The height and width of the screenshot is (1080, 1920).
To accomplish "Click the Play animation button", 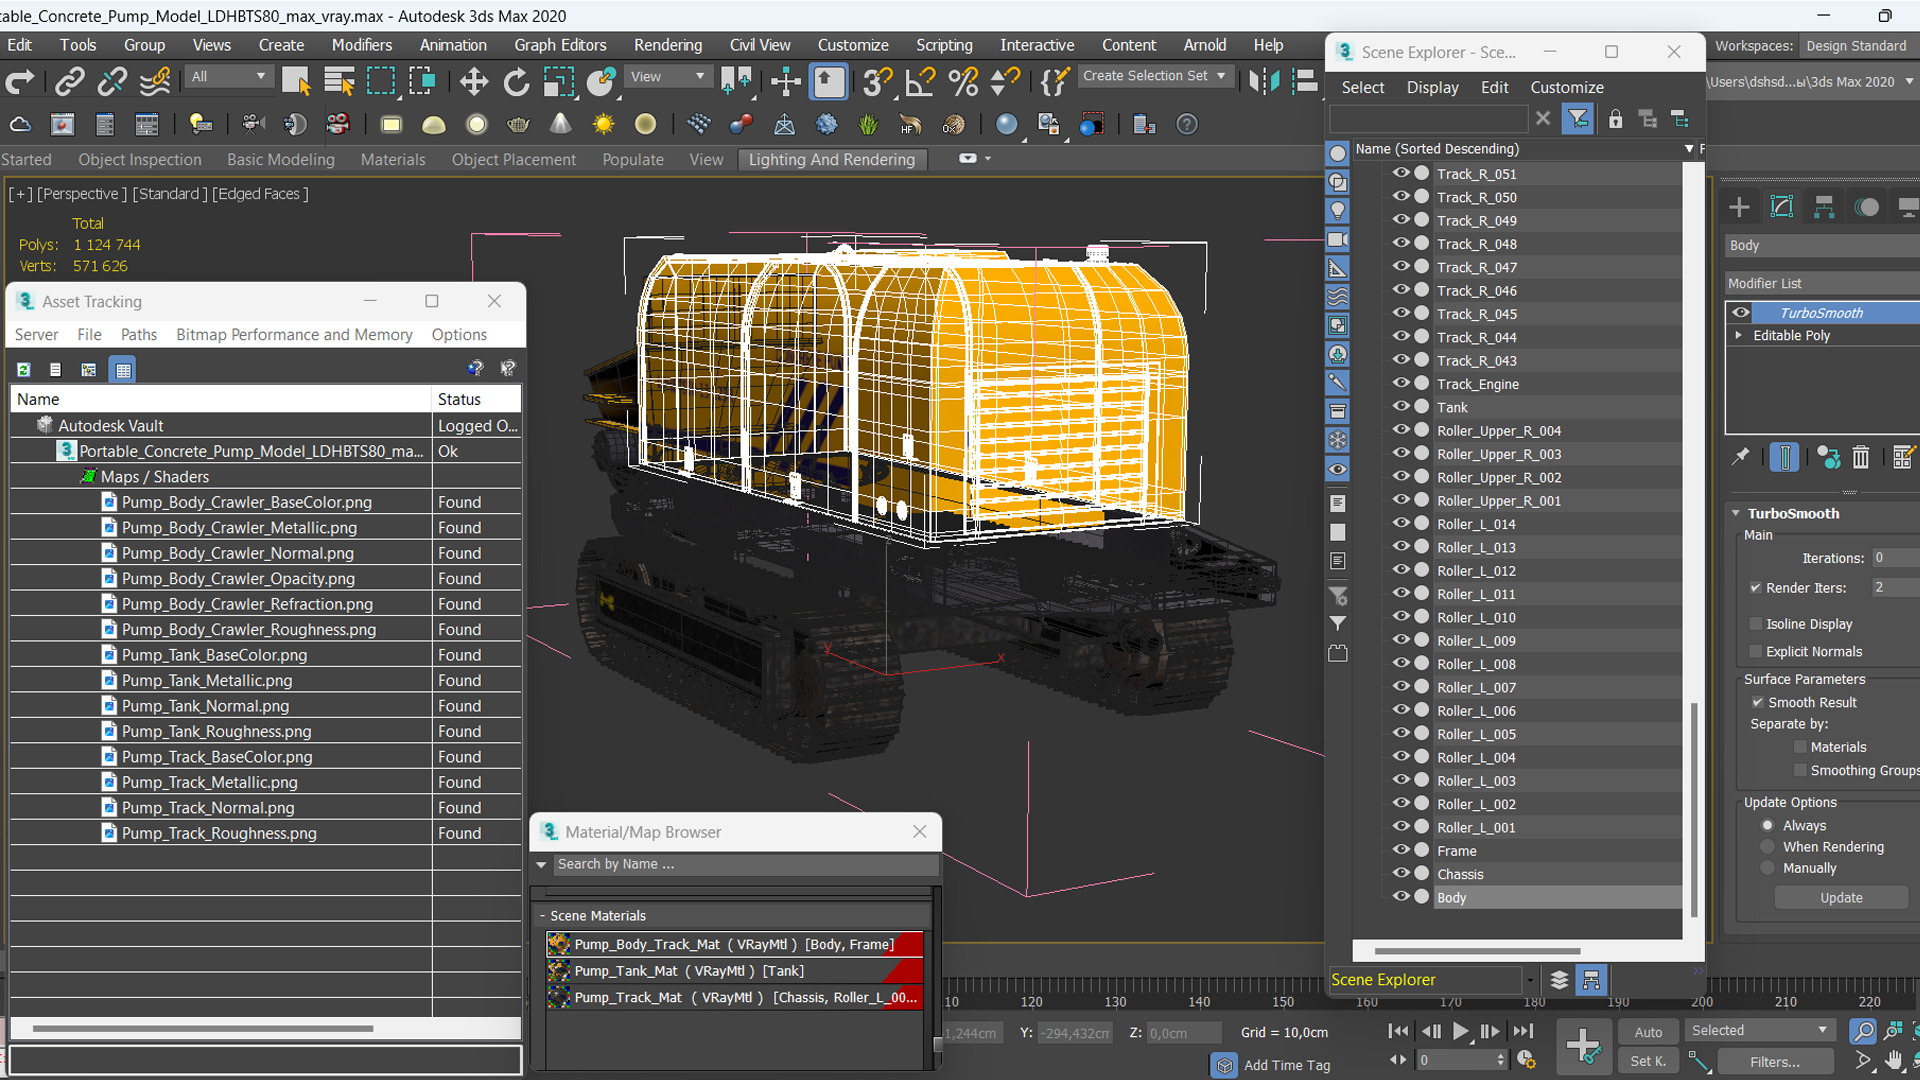I will pyautogui.click(x=1461, y=1031).
